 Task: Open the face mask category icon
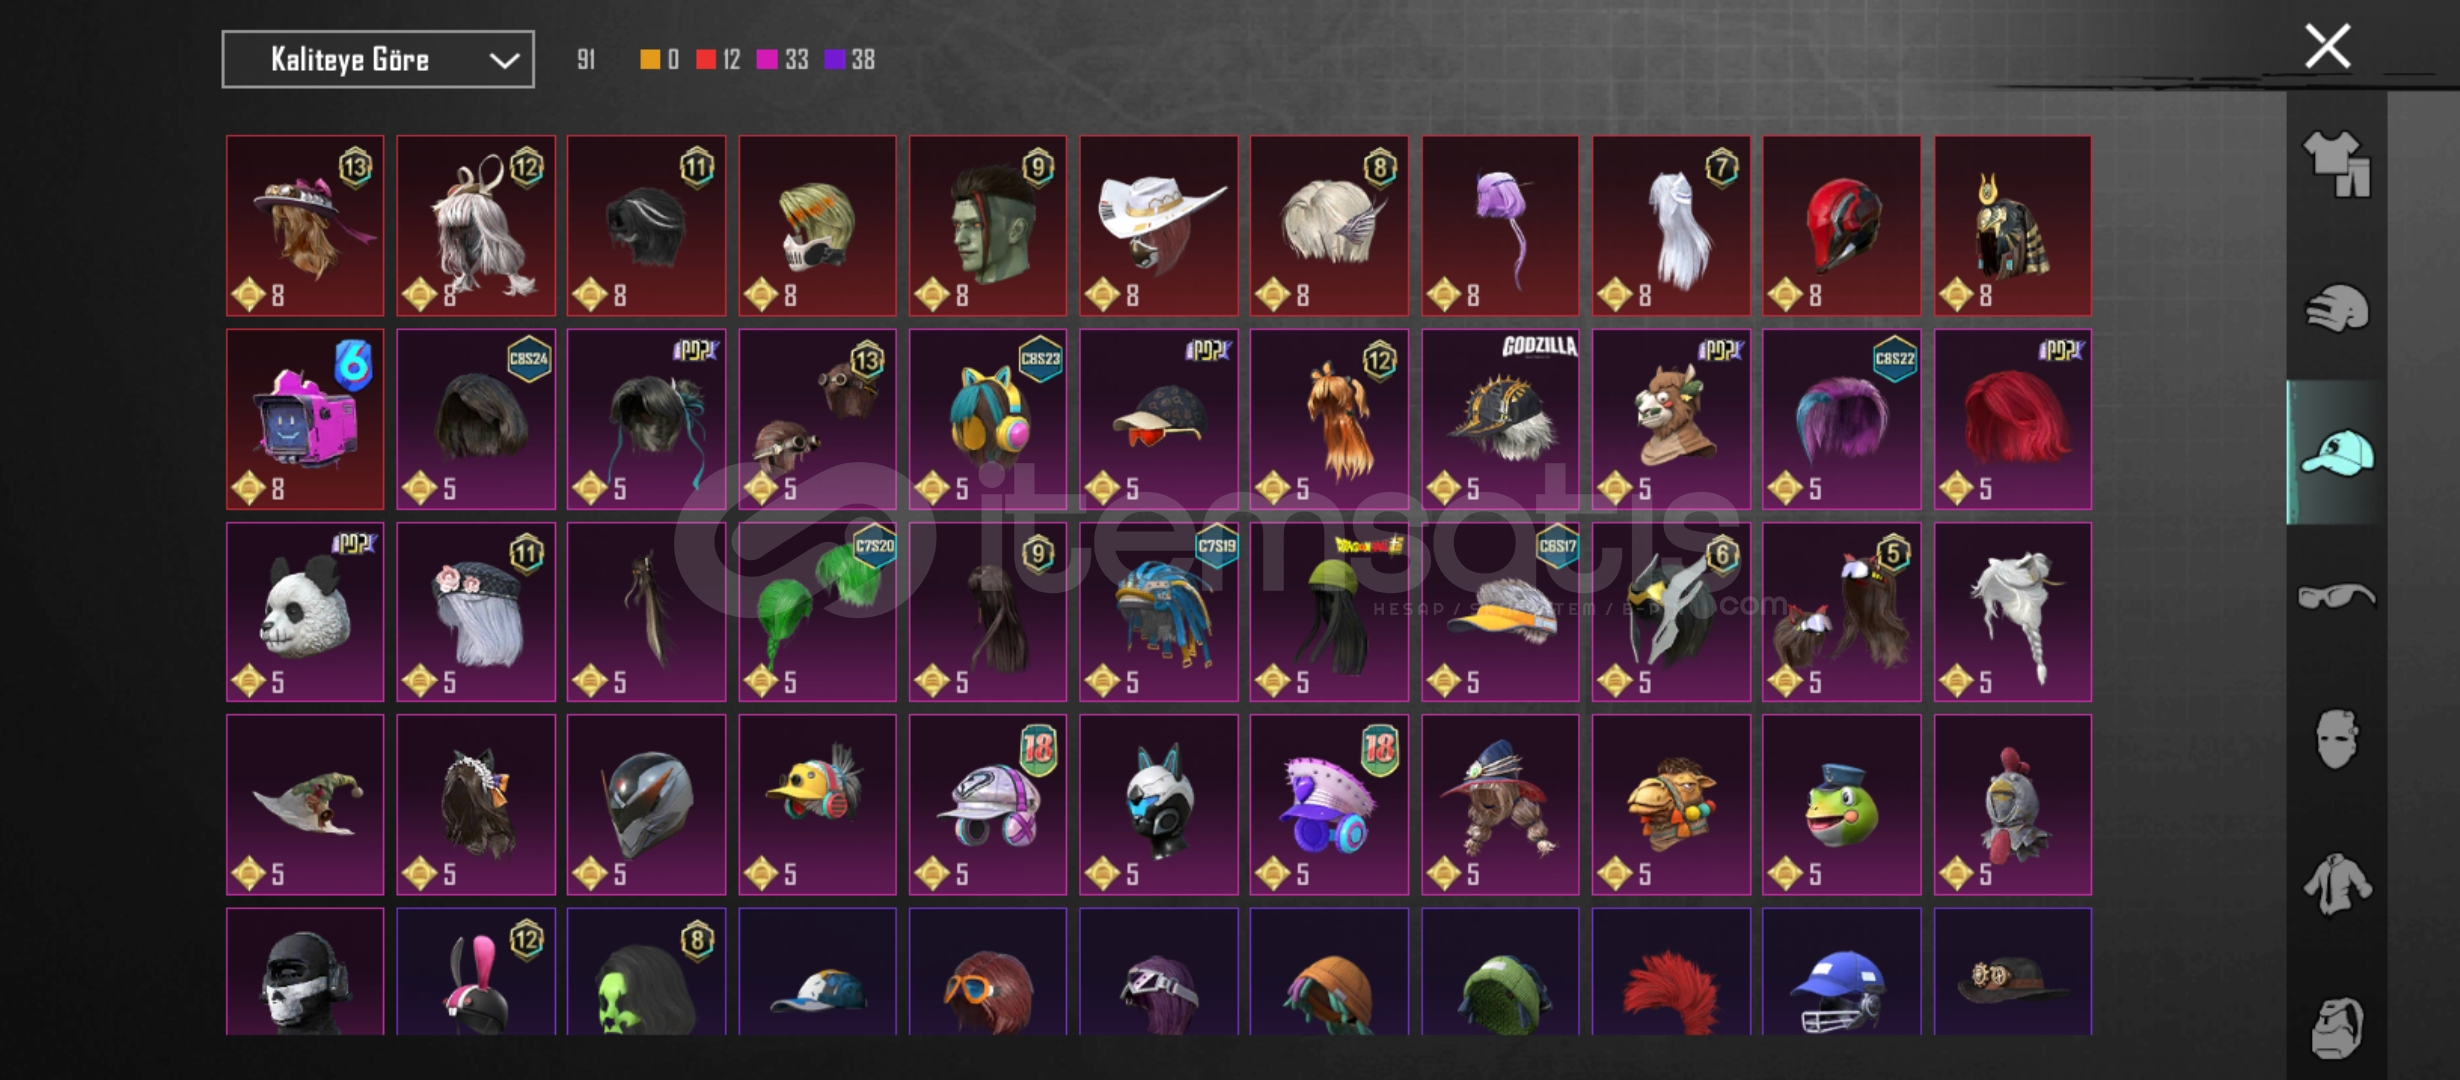click(2336, 739)
